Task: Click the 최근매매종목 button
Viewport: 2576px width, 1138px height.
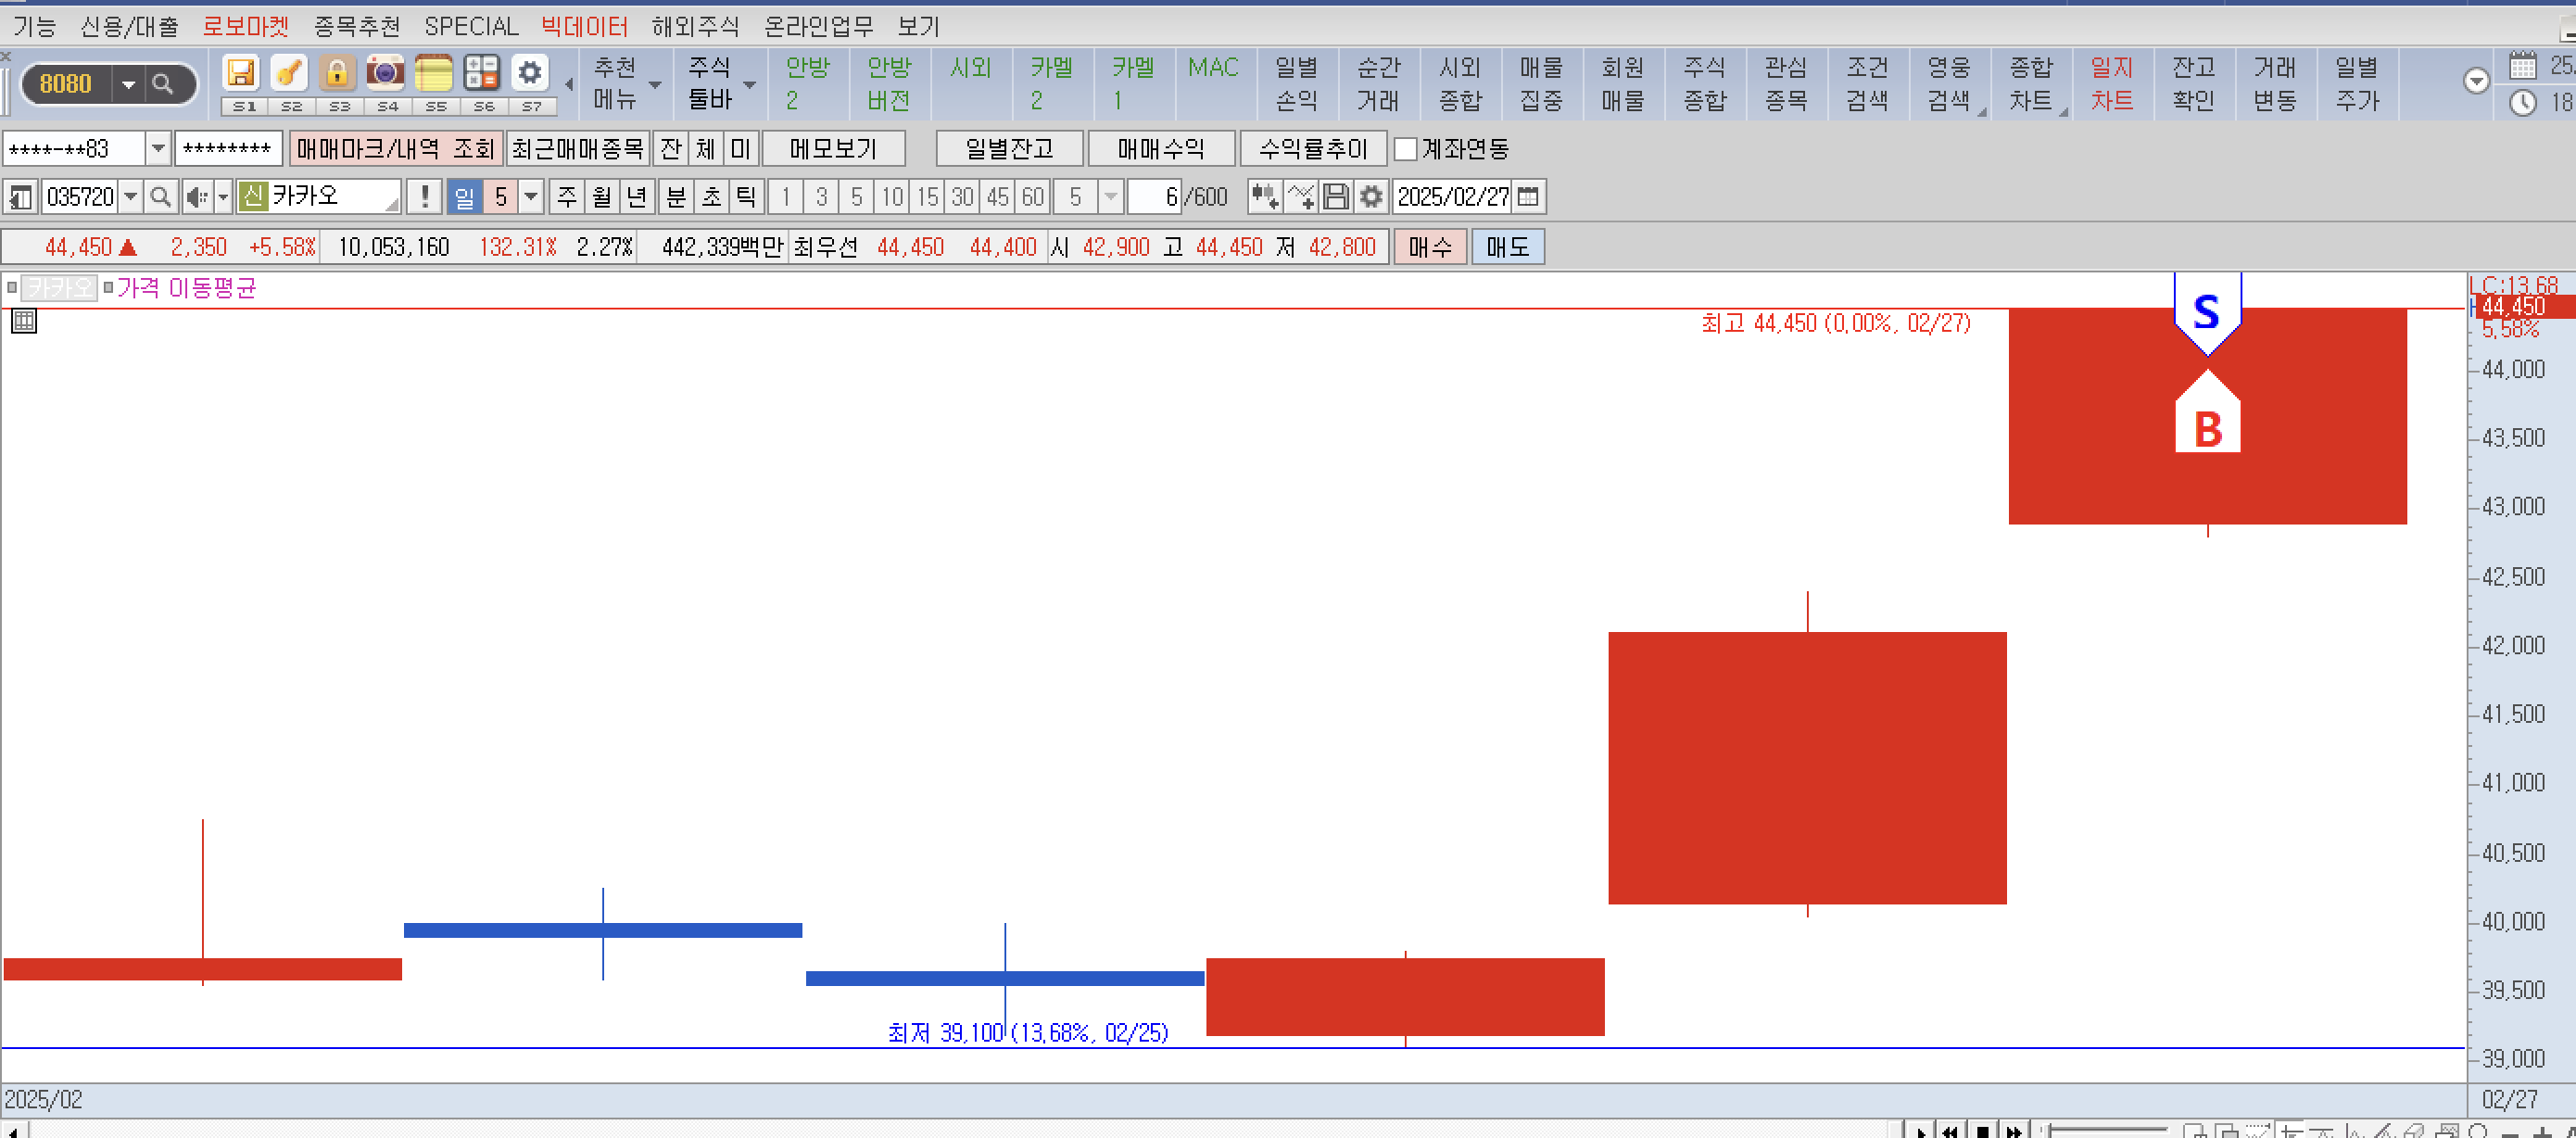Action: 578,149
